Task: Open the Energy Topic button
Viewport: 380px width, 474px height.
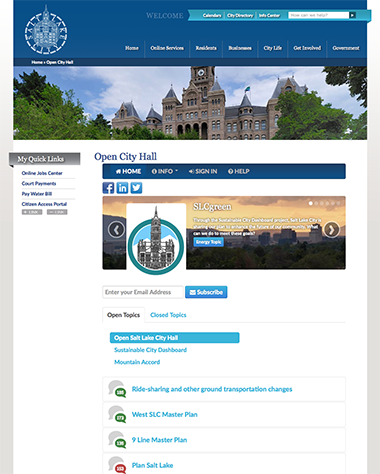Action: point(209,242)
